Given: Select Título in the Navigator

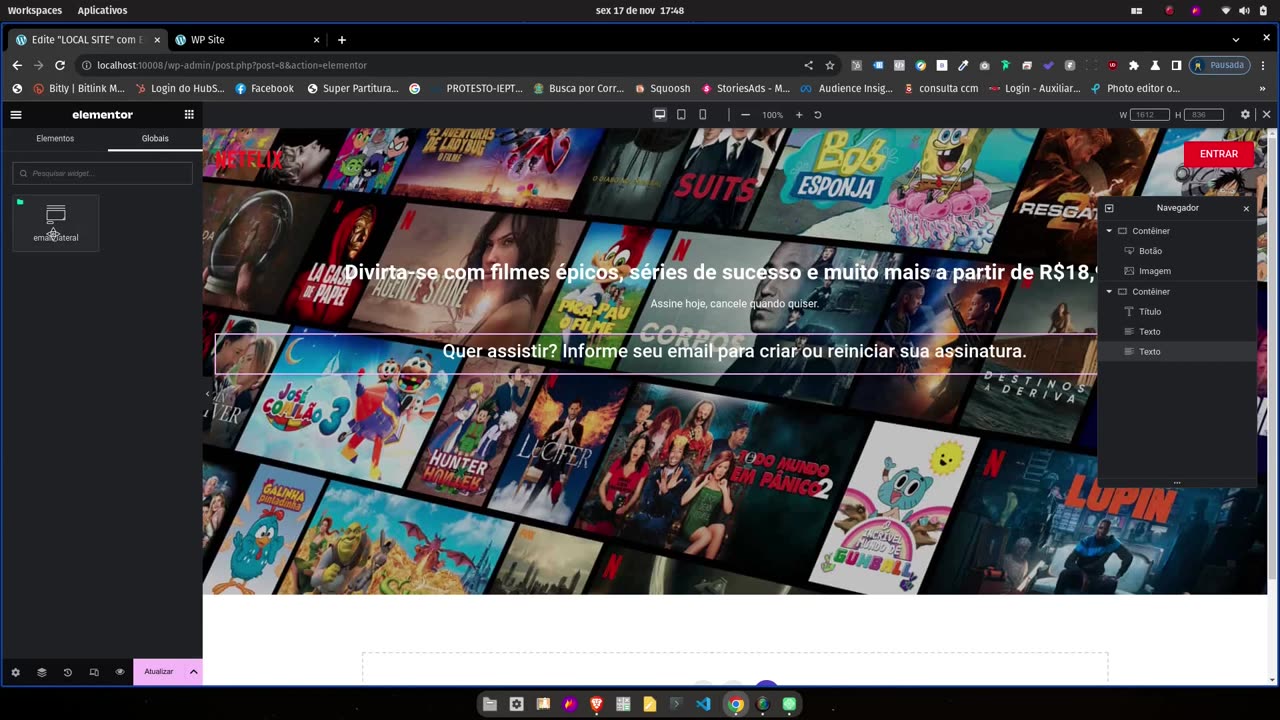Looking at the screenshot, I should 1150,312.
